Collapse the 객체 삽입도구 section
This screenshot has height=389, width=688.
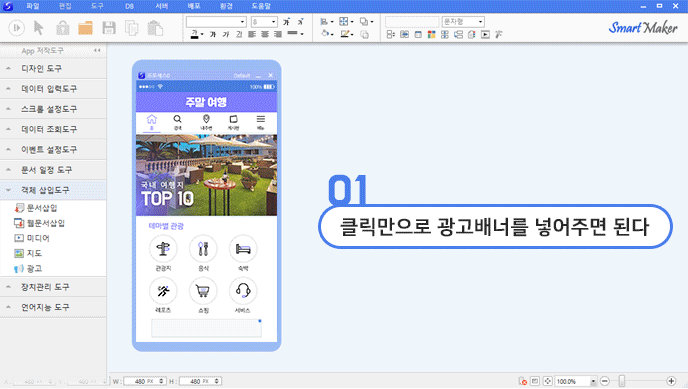[53, 190]
